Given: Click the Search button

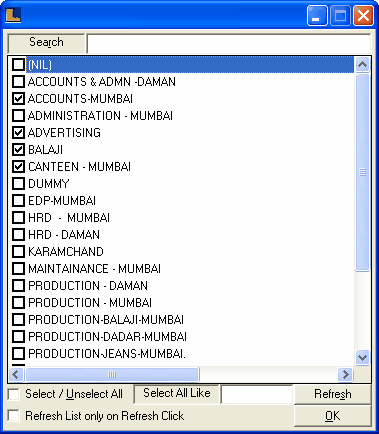Looking at the screenshot, I should (x=46, y=43).
